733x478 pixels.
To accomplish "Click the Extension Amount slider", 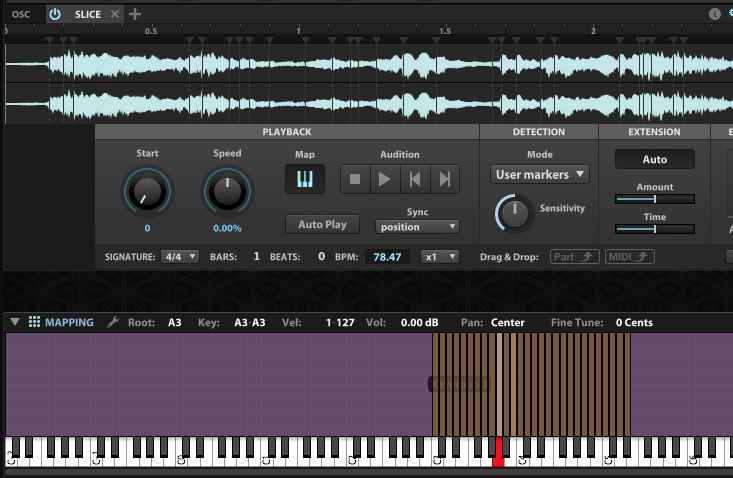I will click(x=655, y=199).
